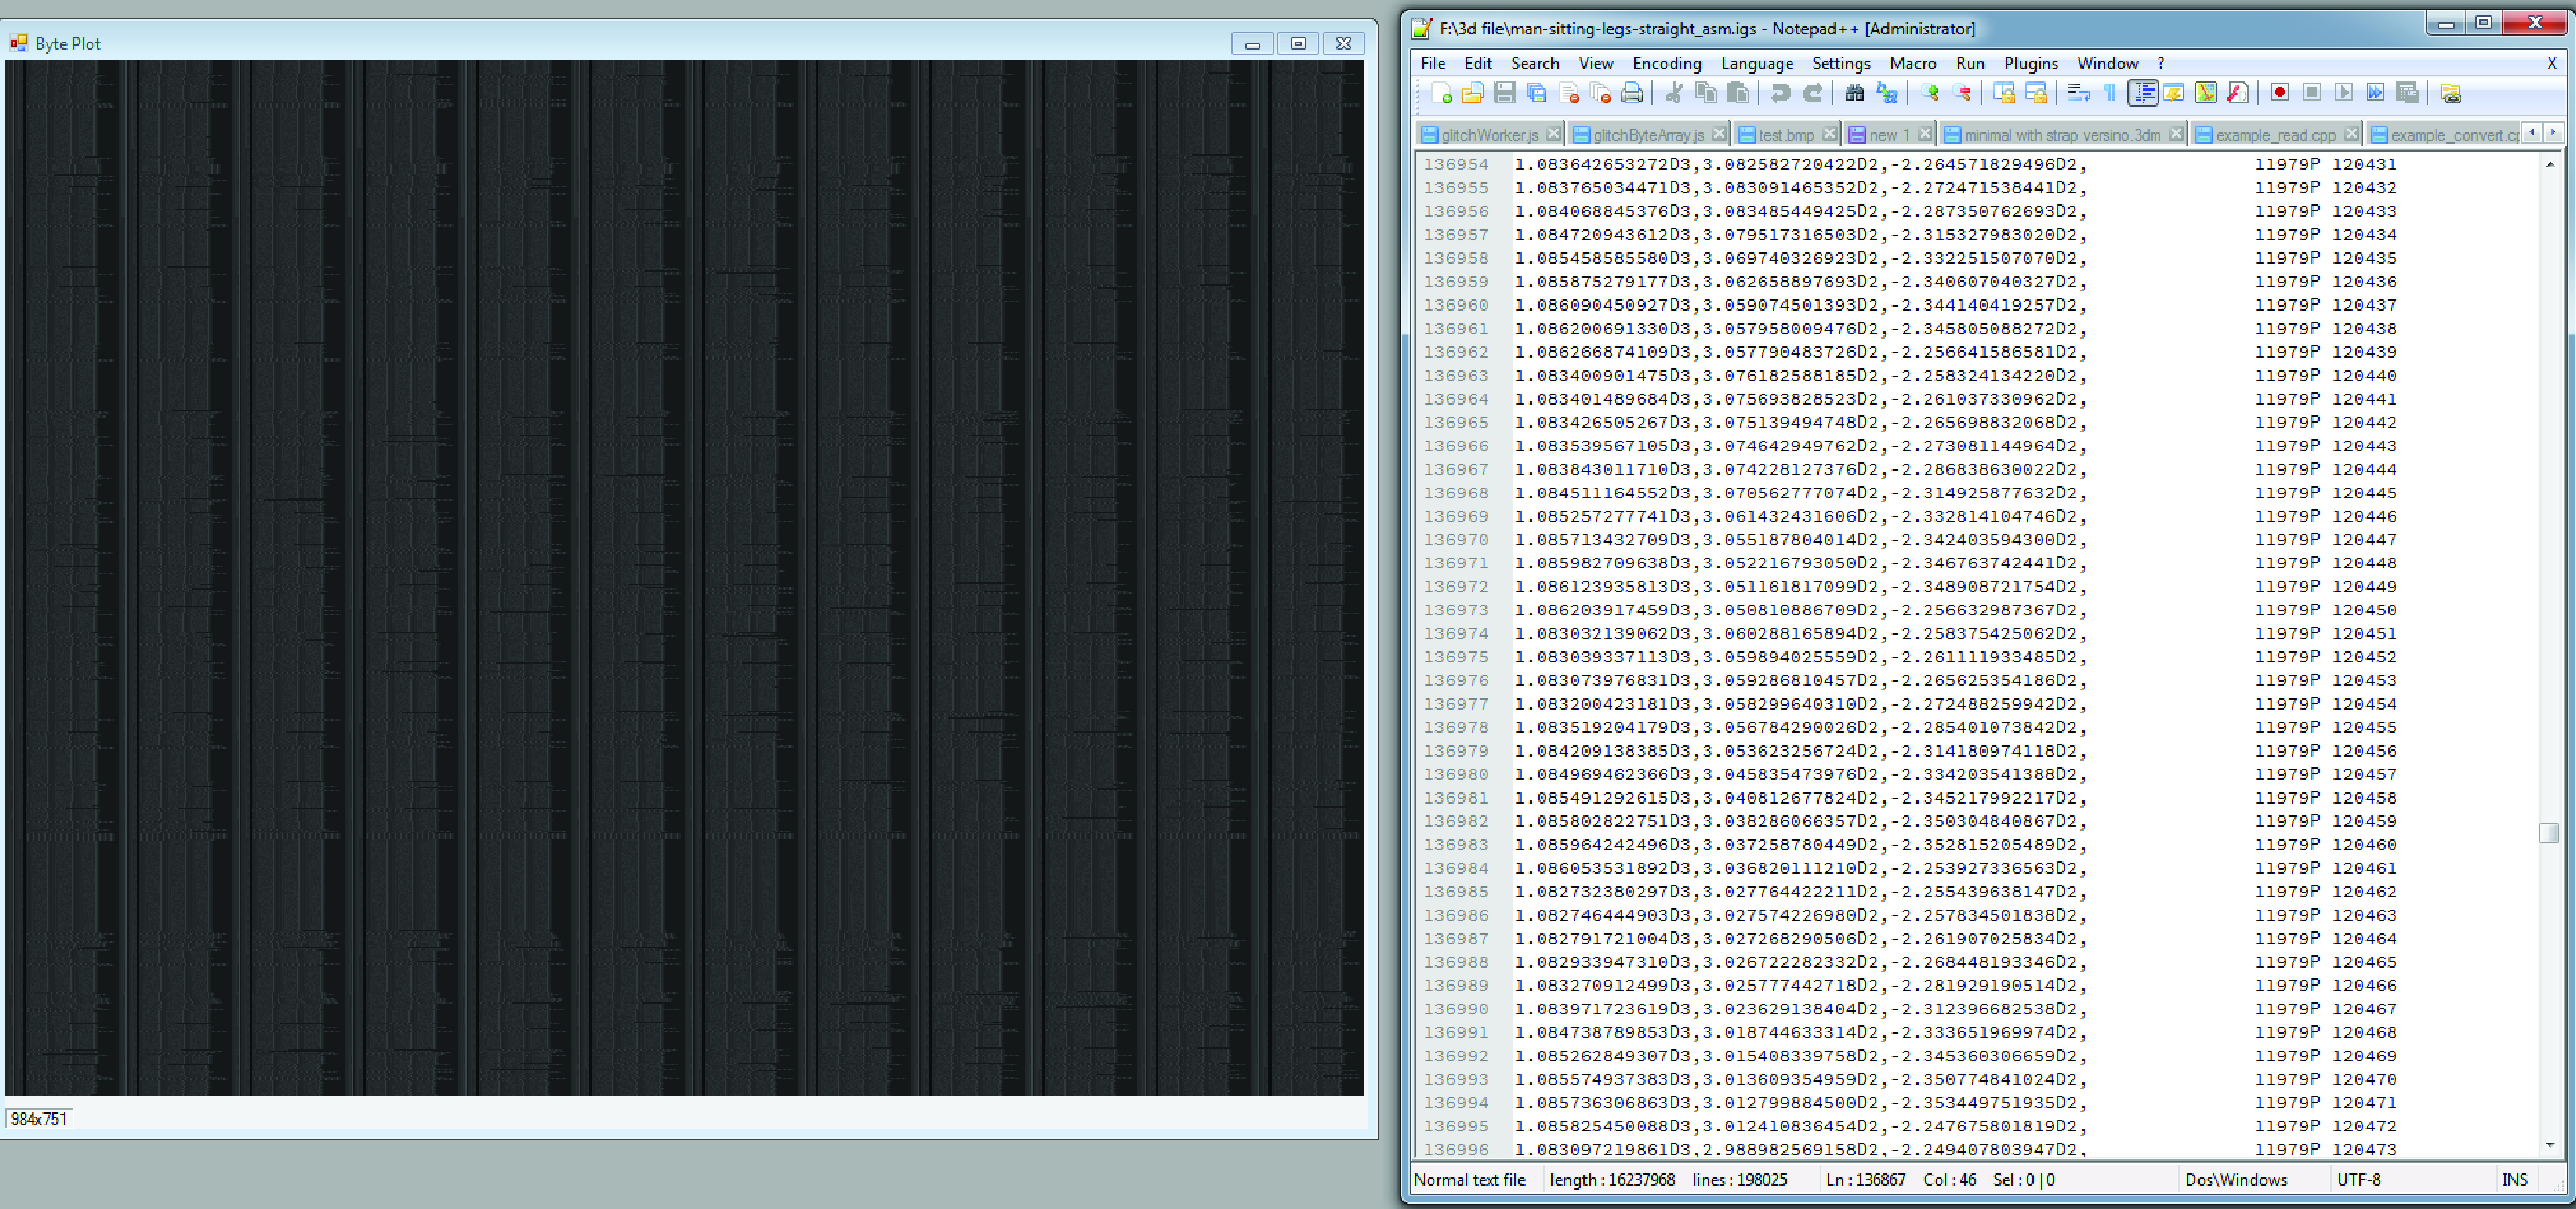Undo the last edit via toolbar
The image size is (2576, 1209).
click(x=1780, y=93)
